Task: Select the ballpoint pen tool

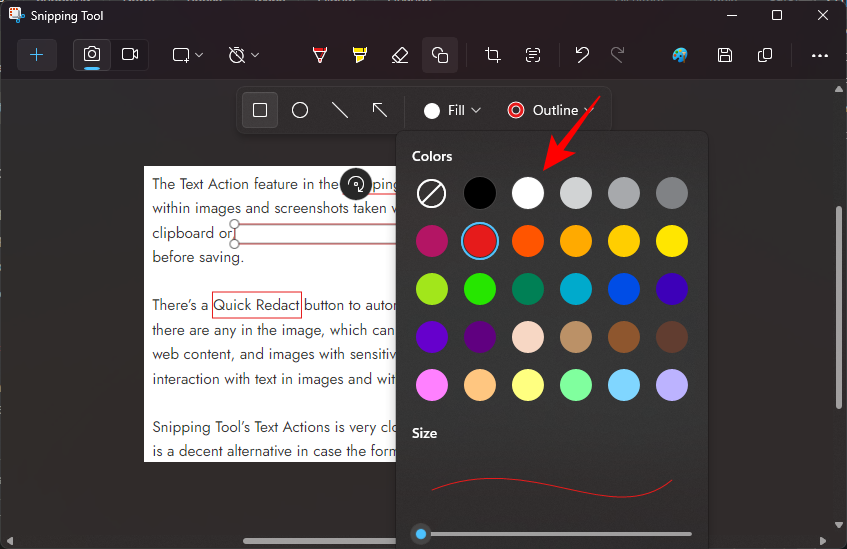Action: (320, 55)
